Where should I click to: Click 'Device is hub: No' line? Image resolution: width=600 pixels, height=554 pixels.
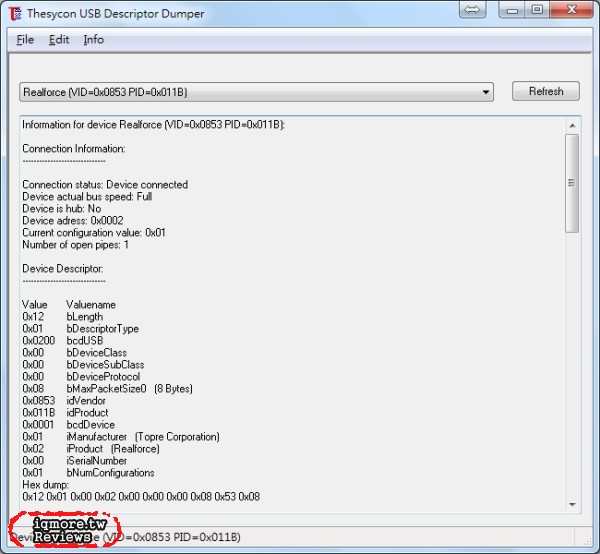(x=62, y=209)
